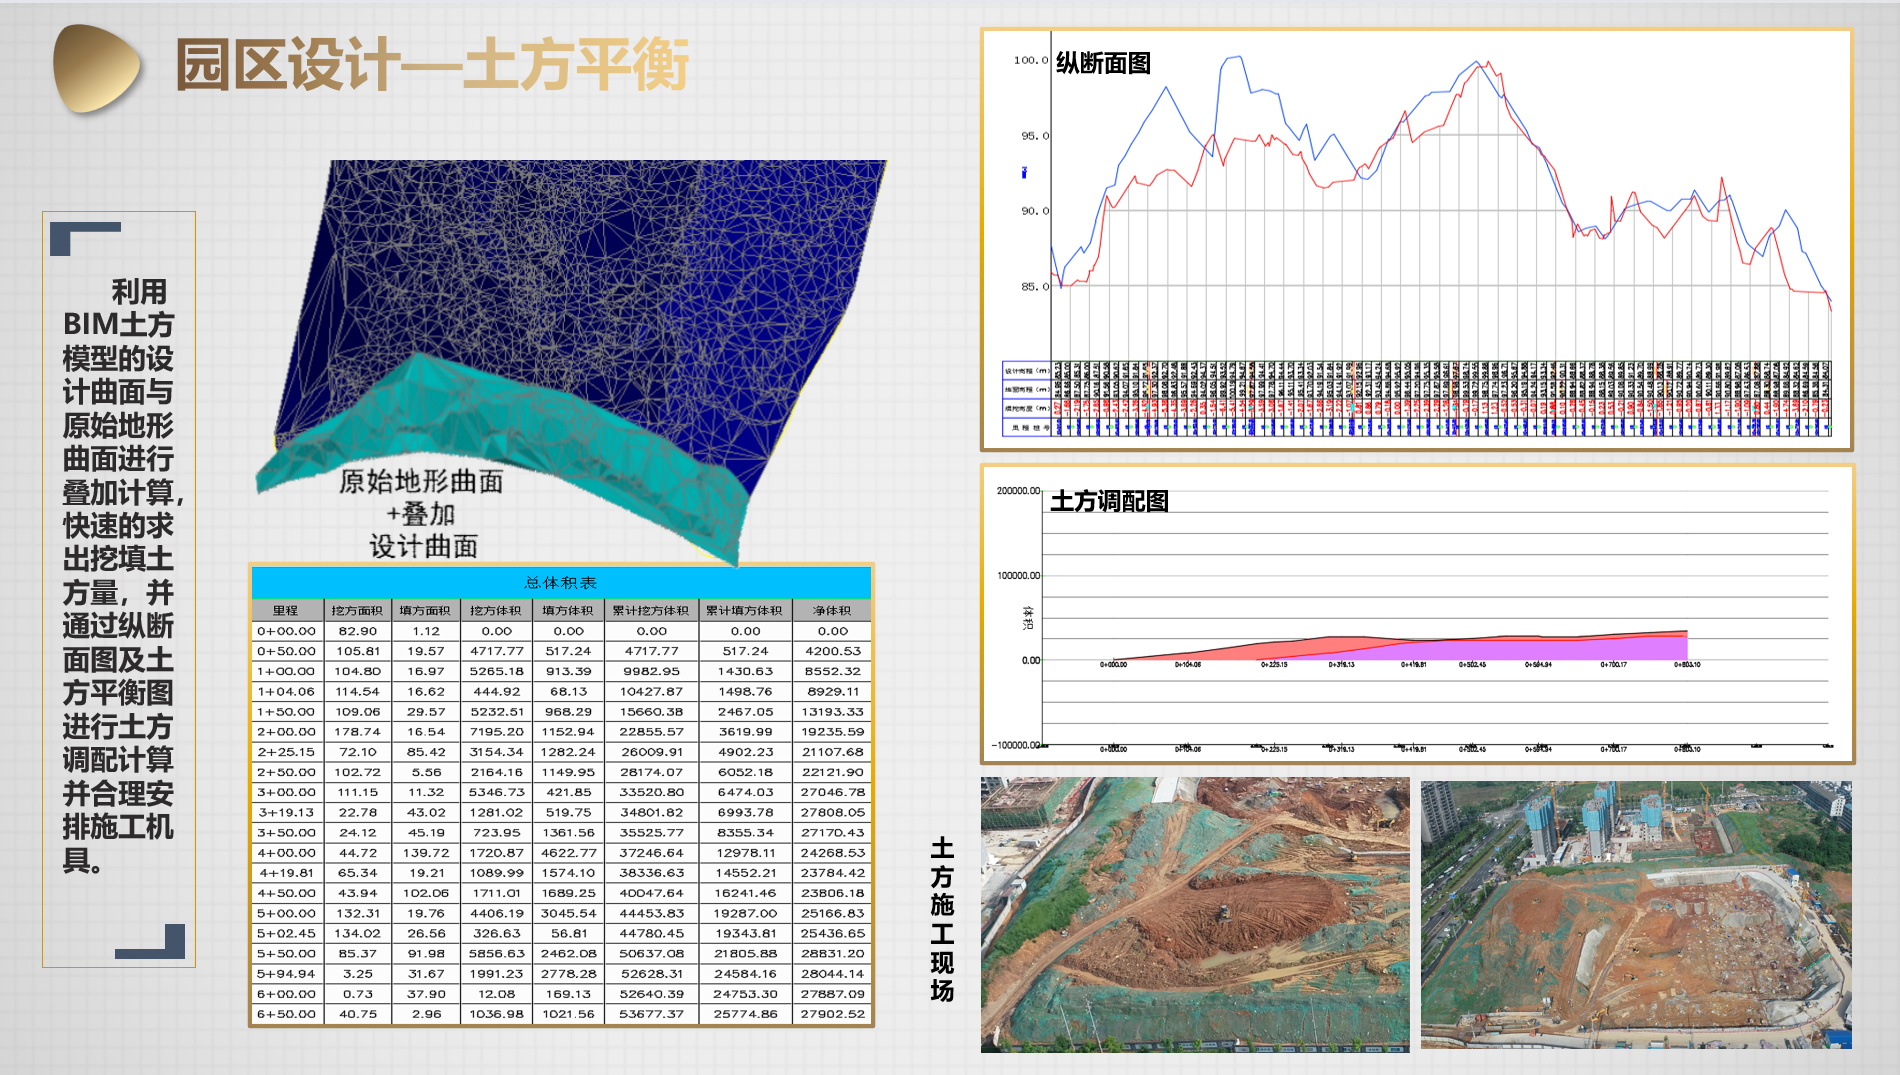Select the title 园区设计—土方平衡
Screen dimensions: 1900x1075
point(432,66)
